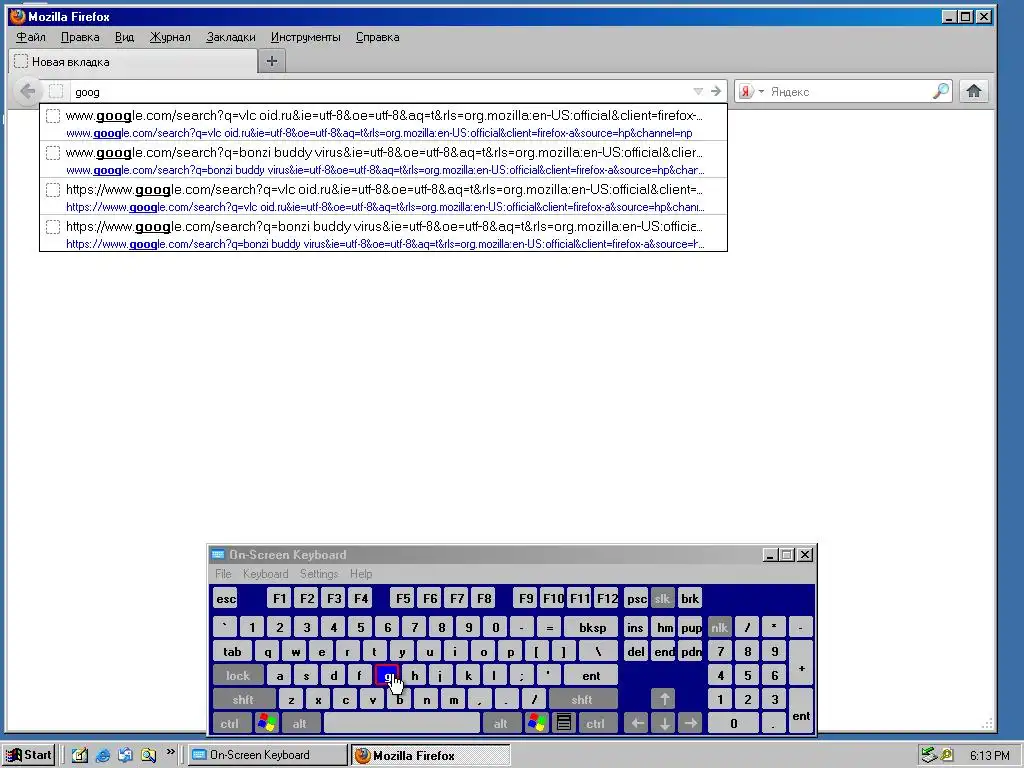Click the left Windows key on On-Screen Keyboard
1024x768 pixels.
[x=267, y=723]
